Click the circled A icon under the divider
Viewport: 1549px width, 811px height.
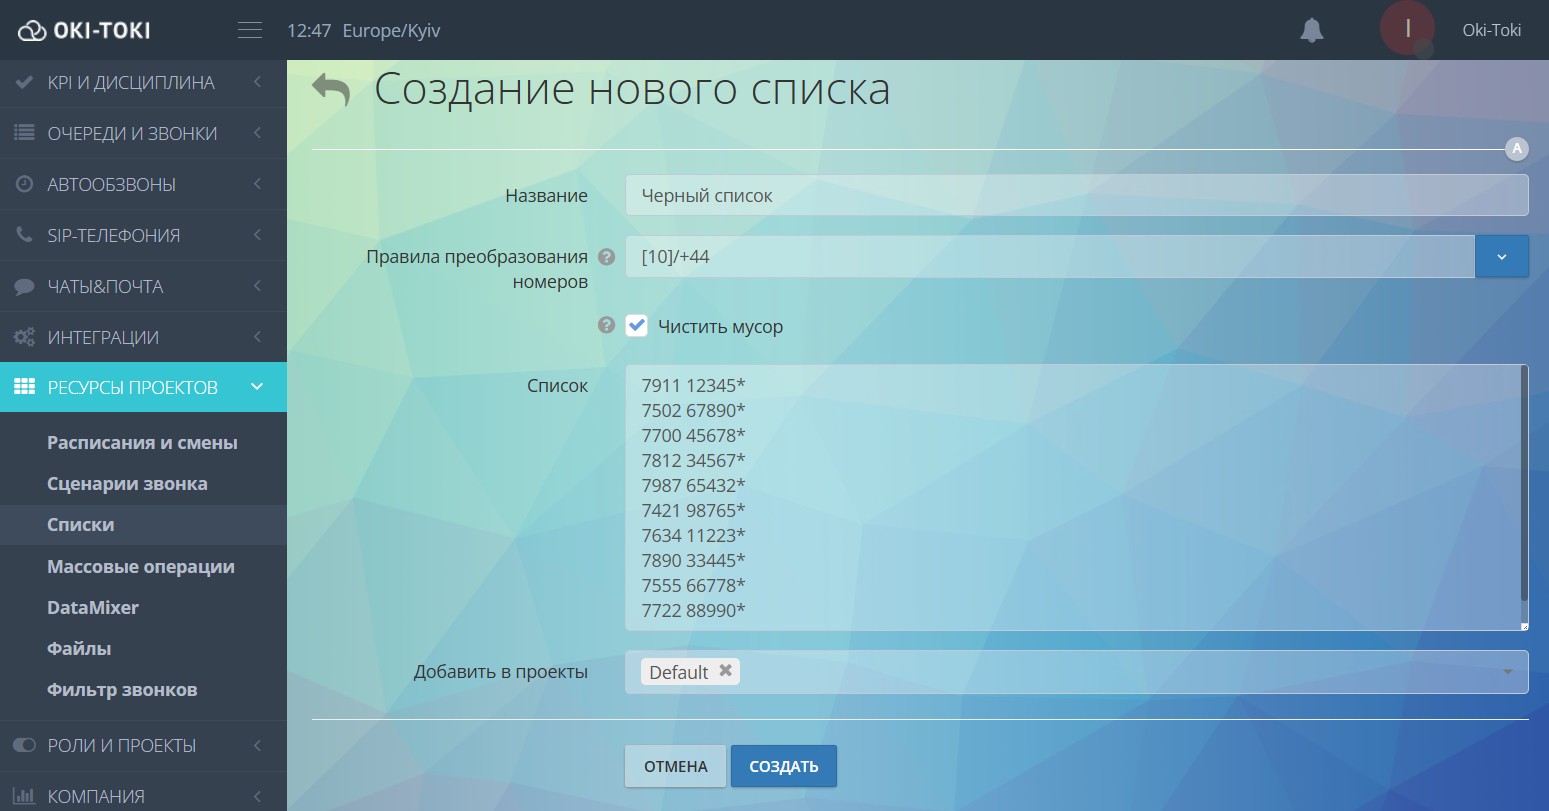(1516, 148)
